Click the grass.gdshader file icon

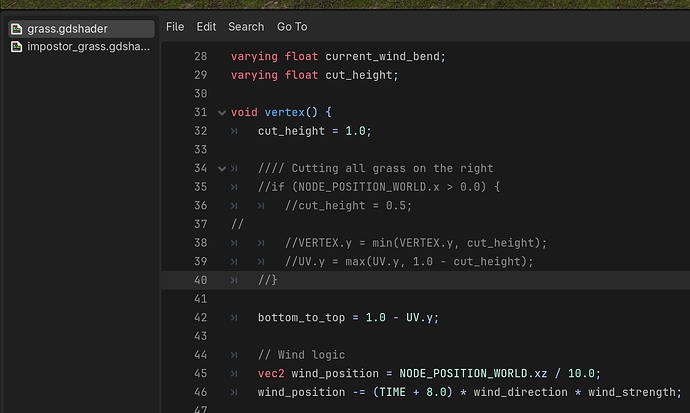17,29
